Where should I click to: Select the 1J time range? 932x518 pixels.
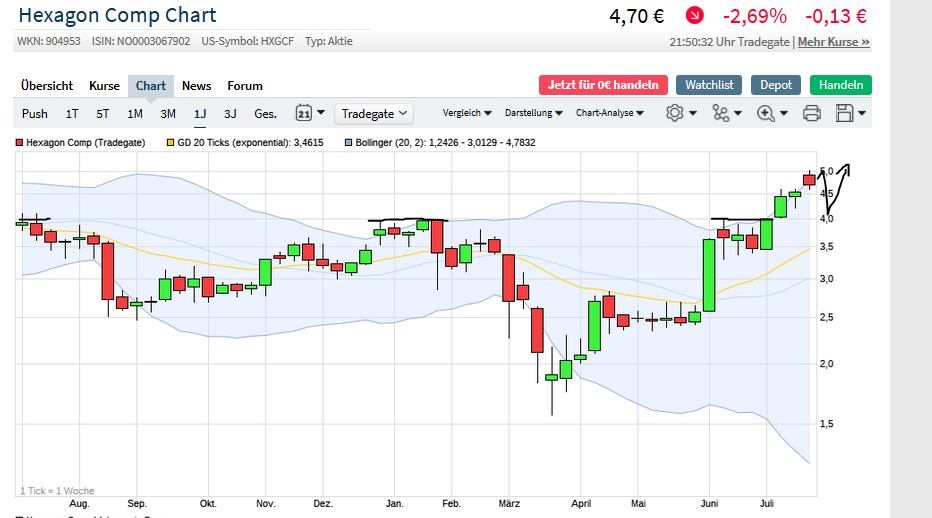pyautogui.click(x=200, y=113)
